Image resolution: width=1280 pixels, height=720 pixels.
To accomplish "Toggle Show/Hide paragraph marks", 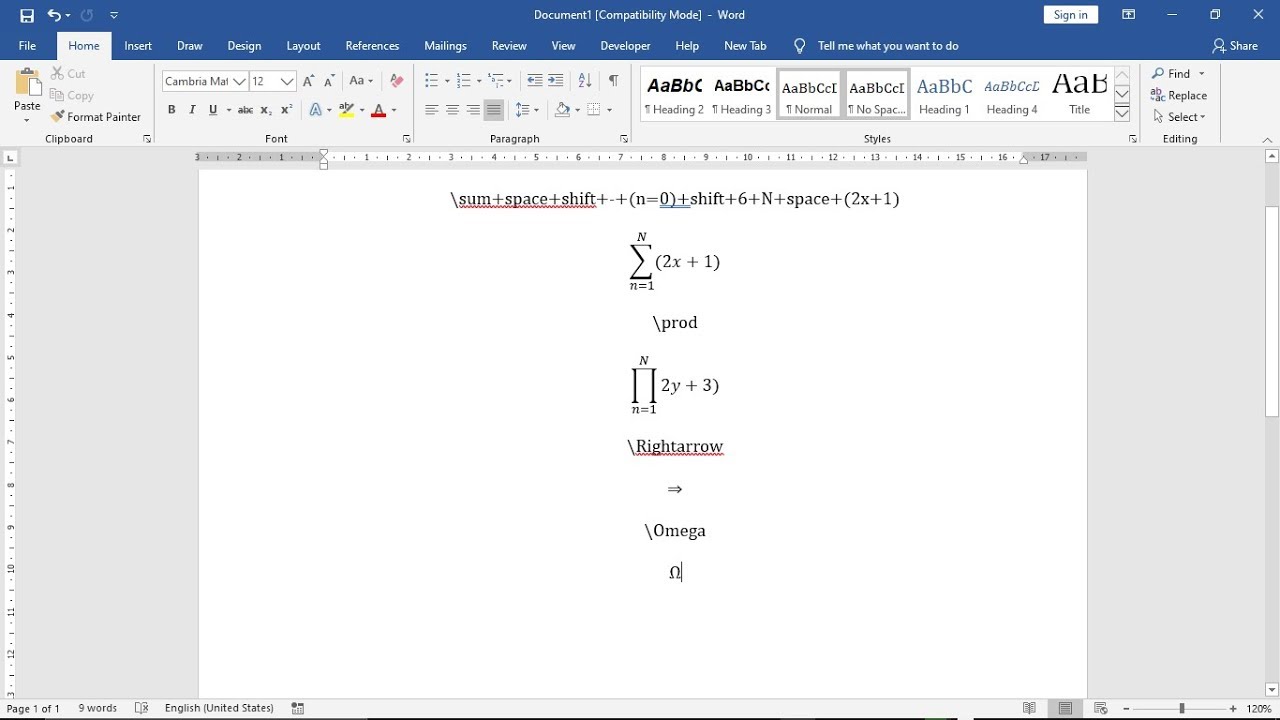I will 613,81.
